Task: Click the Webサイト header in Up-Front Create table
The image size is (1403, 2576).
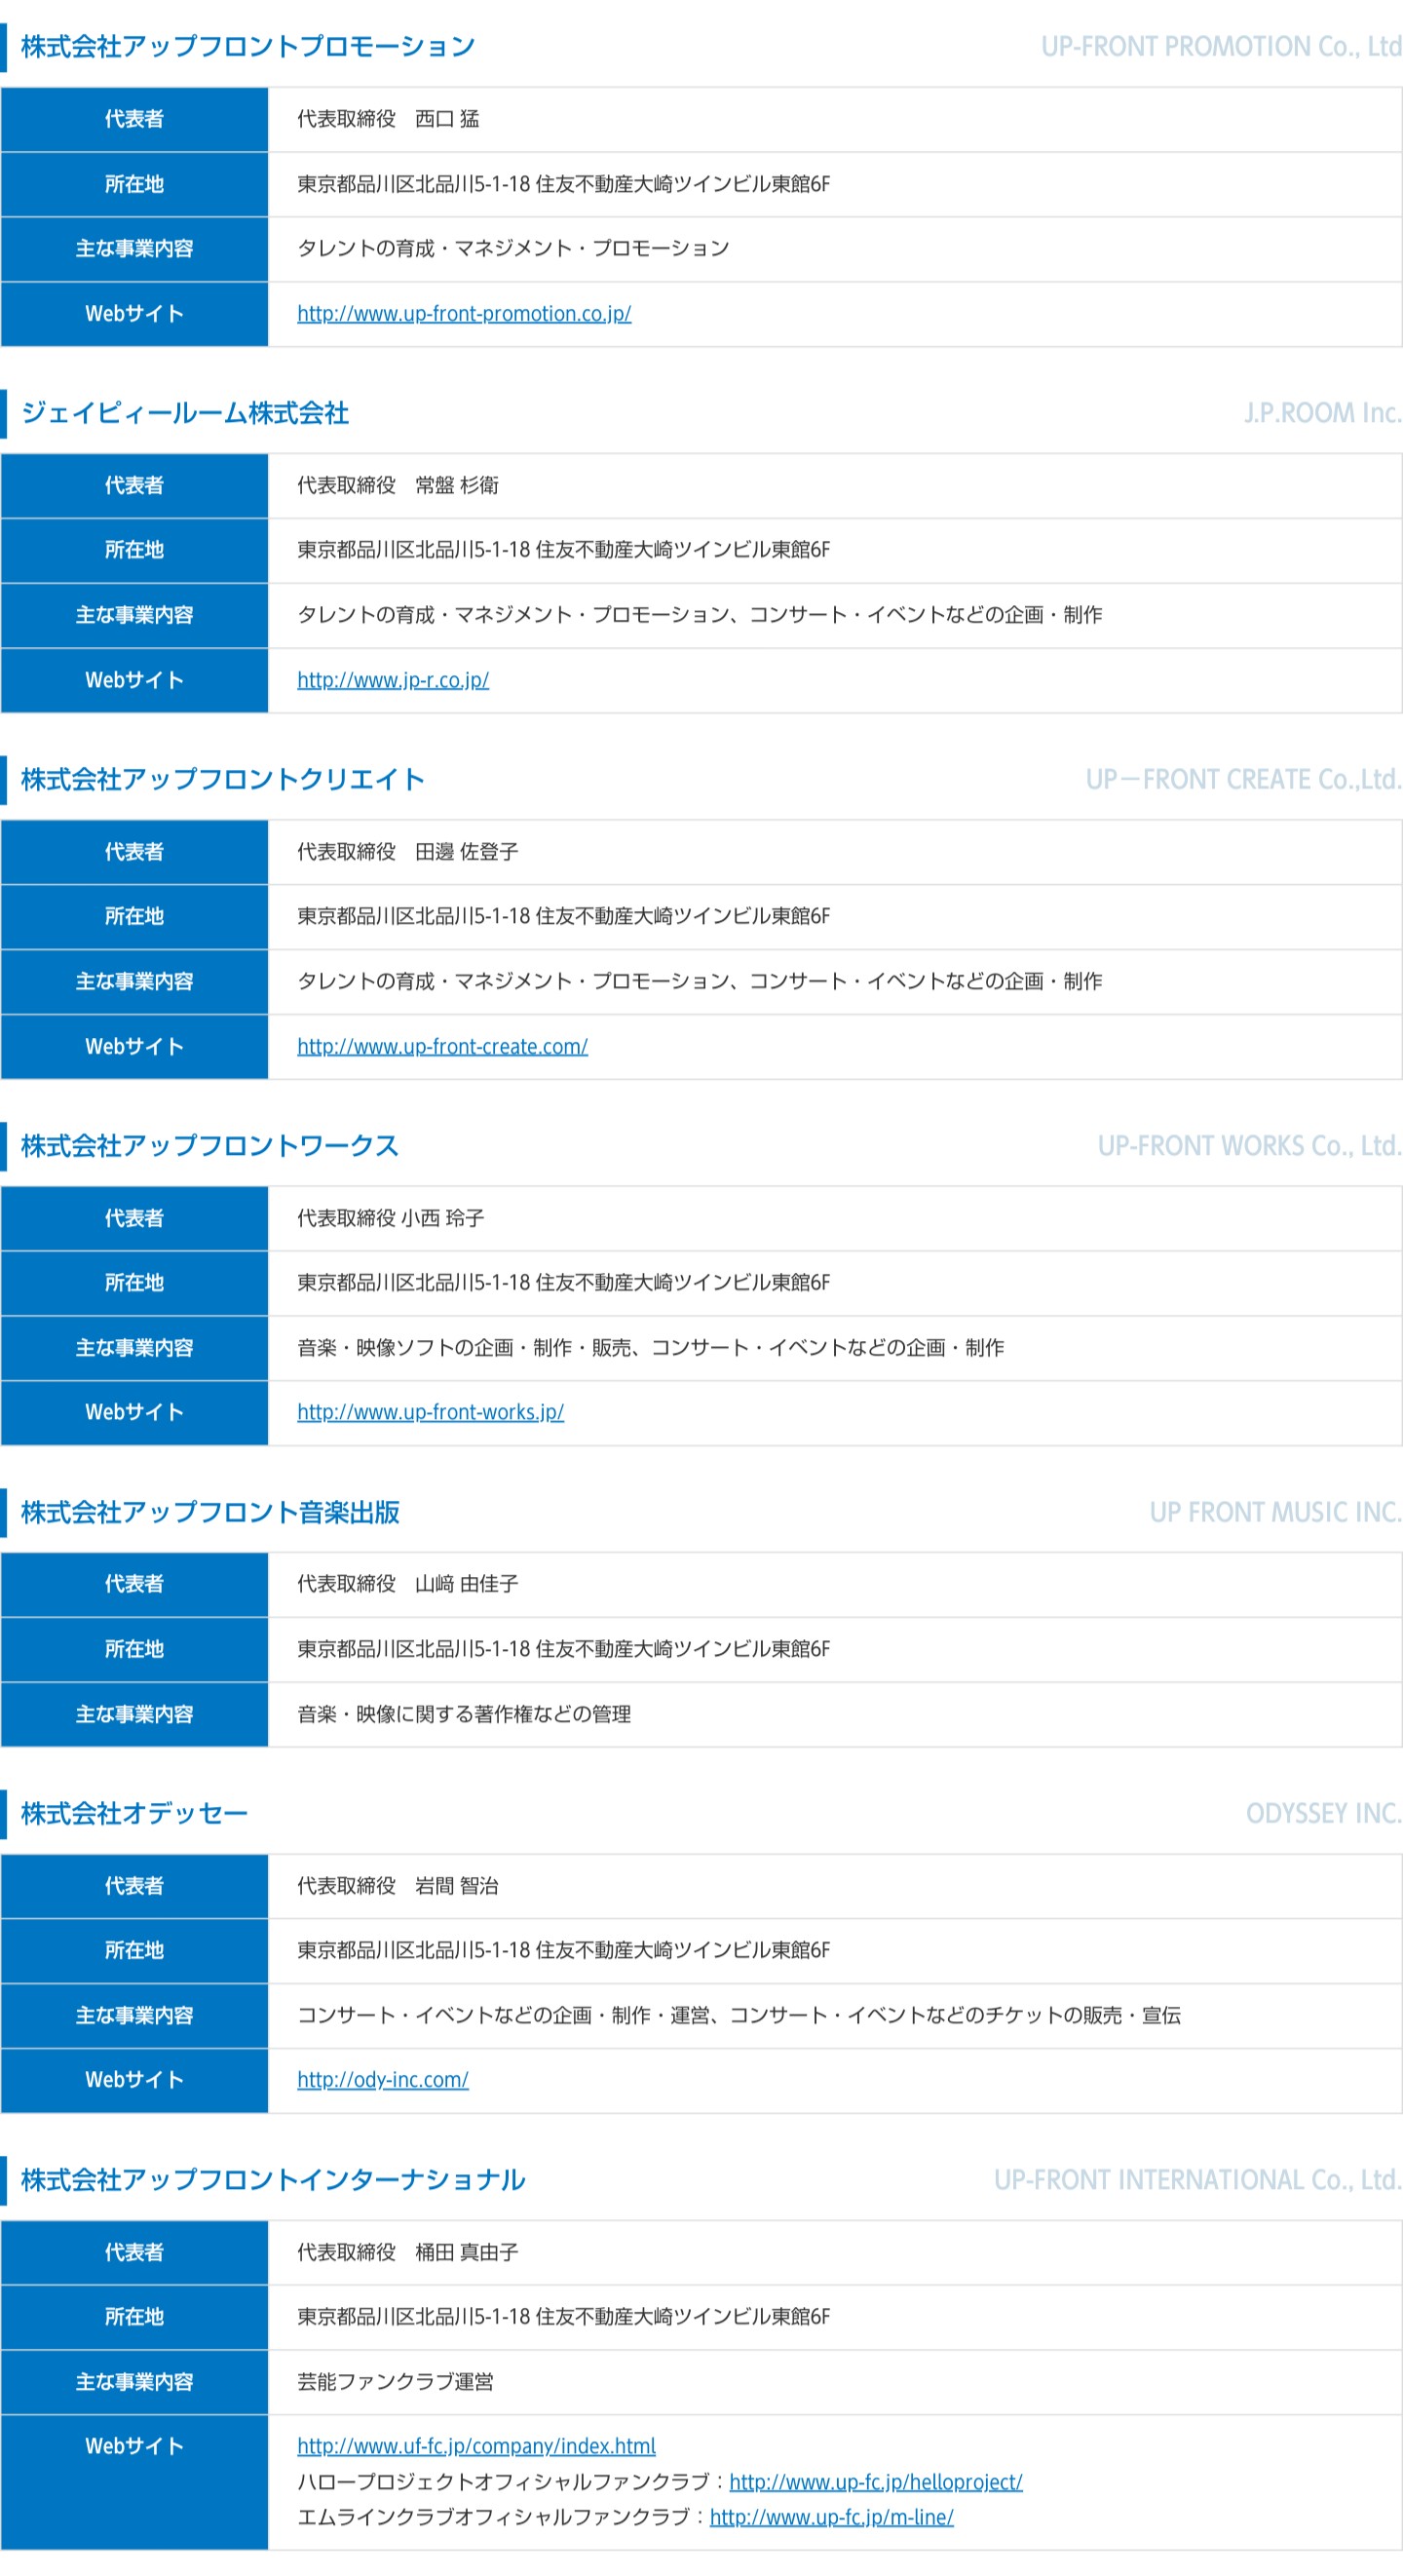Action: pos(135,1046)
